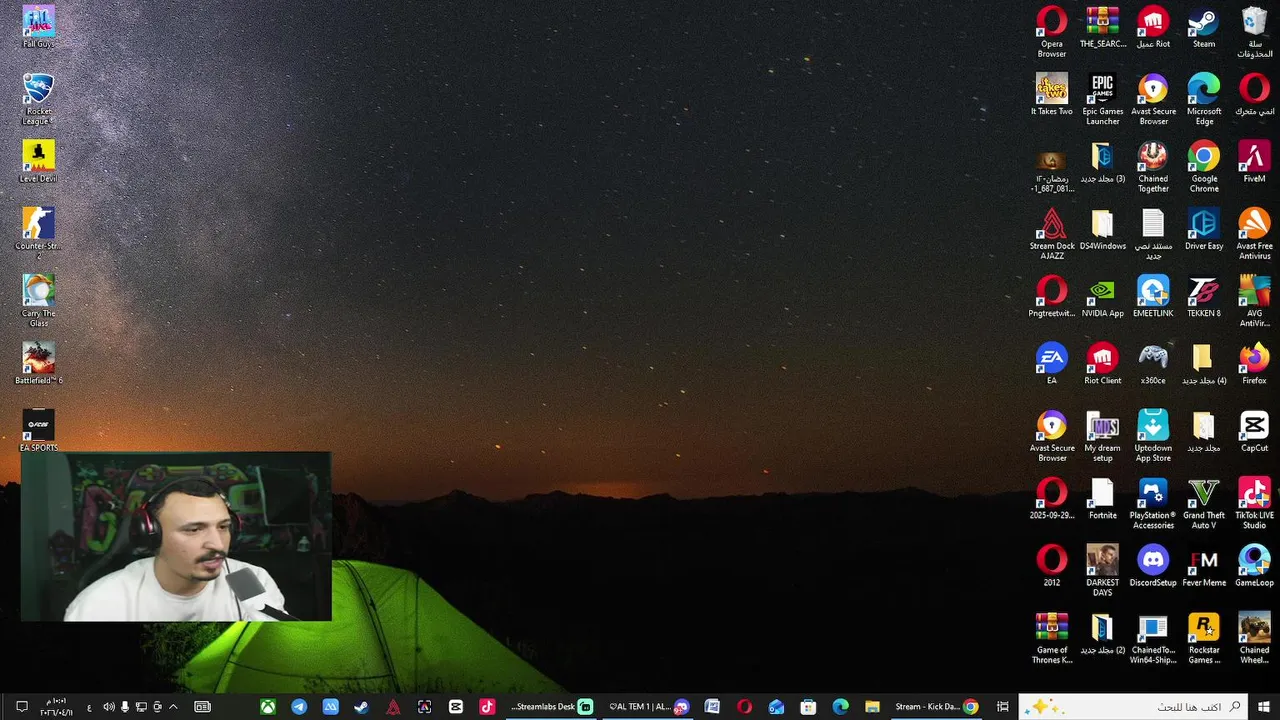Viewport: 1280px width, 720px height.
Task: Launch Google Chrome from the desktop
Action: pos(1204,166)
